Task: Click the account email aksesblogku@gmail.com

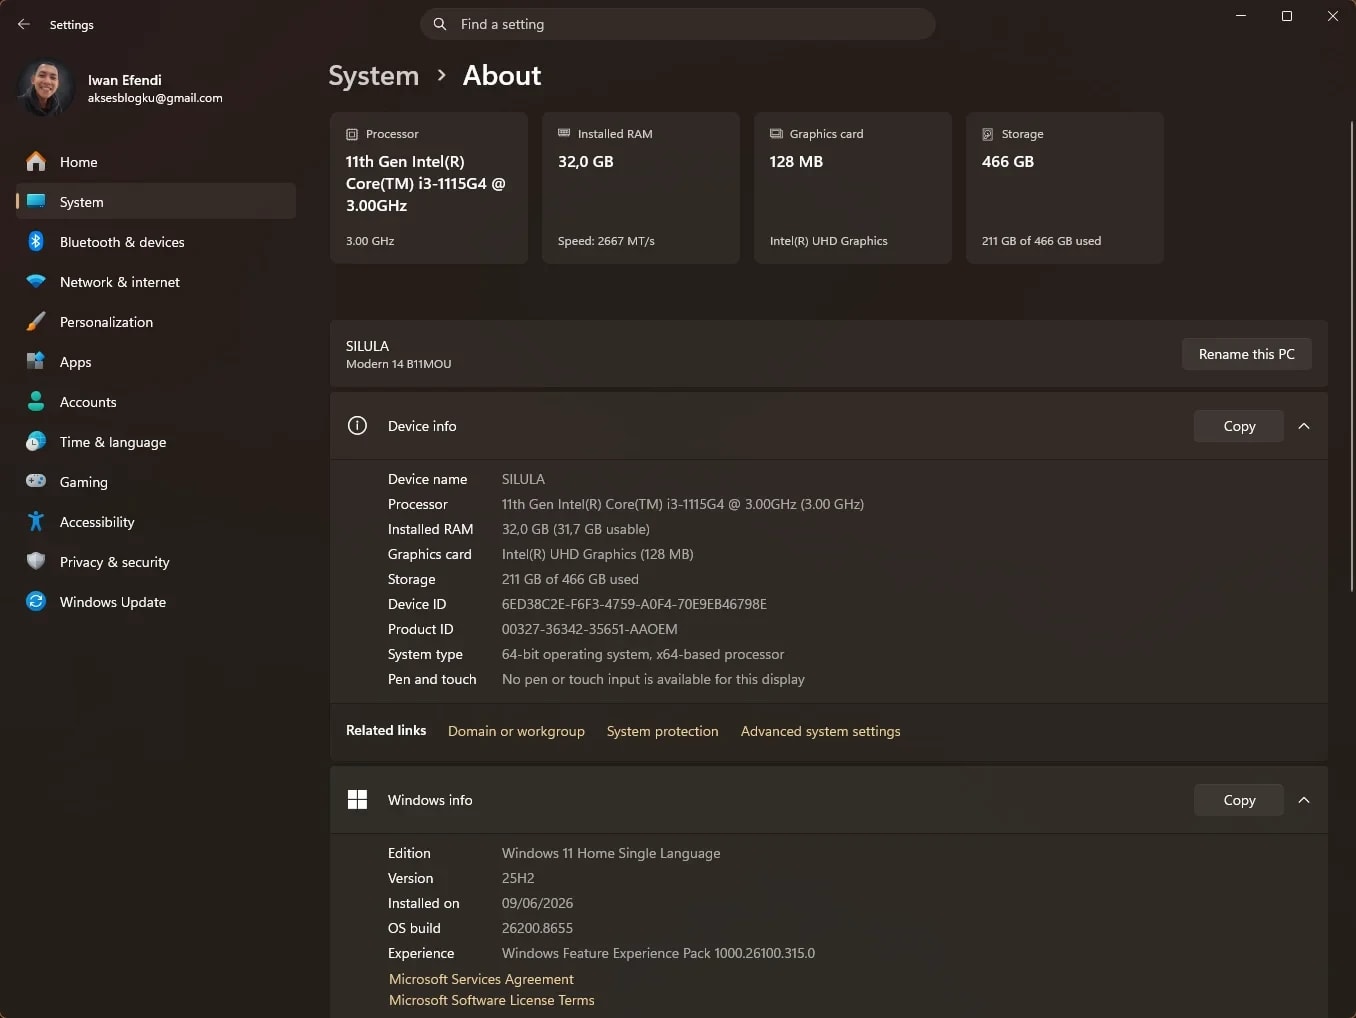Action: point(155,98)
